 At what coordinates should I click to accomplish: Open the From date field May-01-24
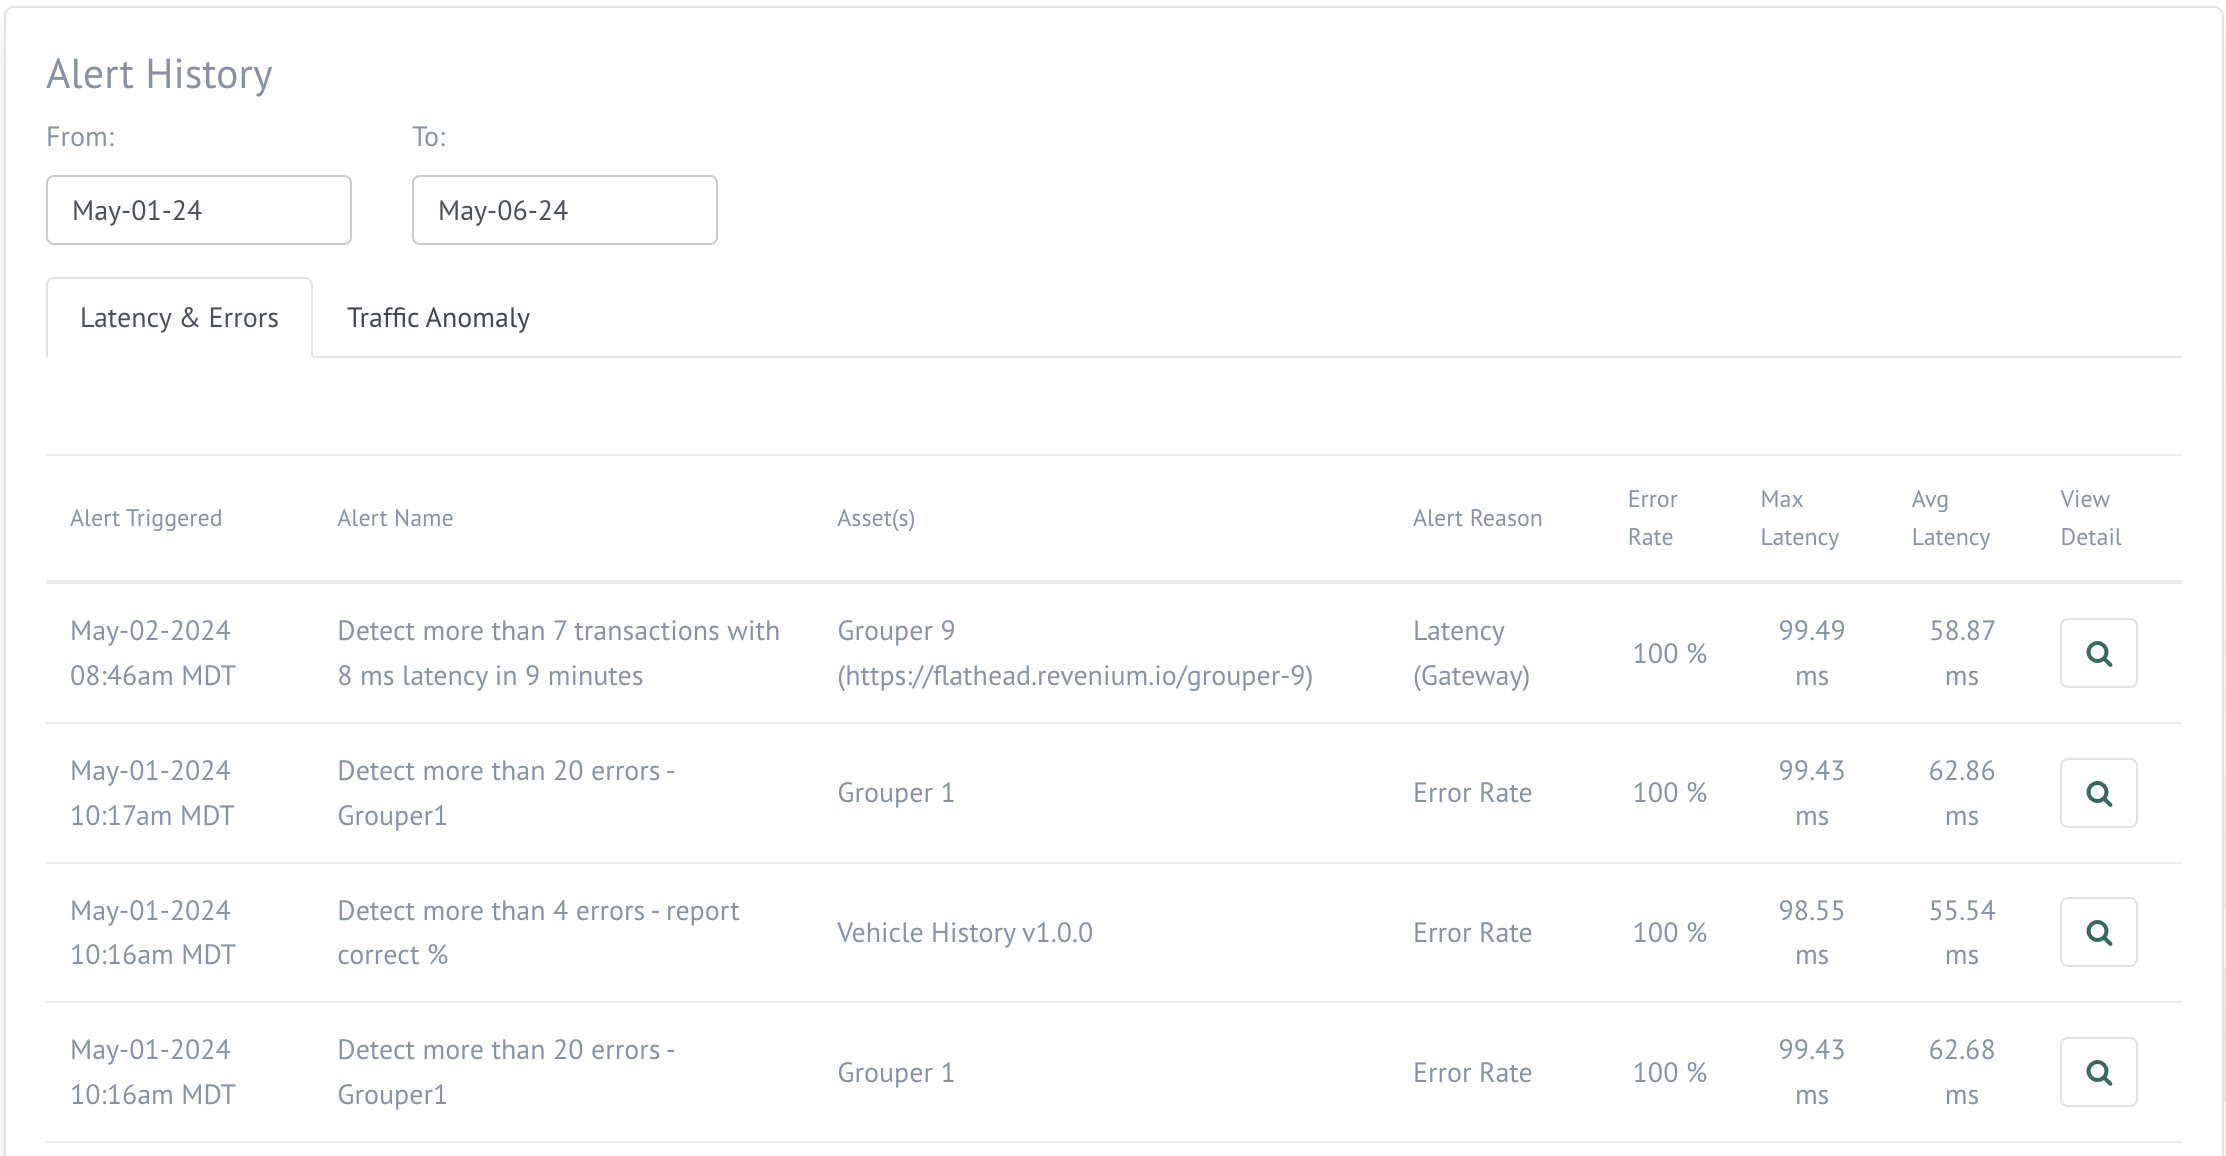[x=199, y=210]
